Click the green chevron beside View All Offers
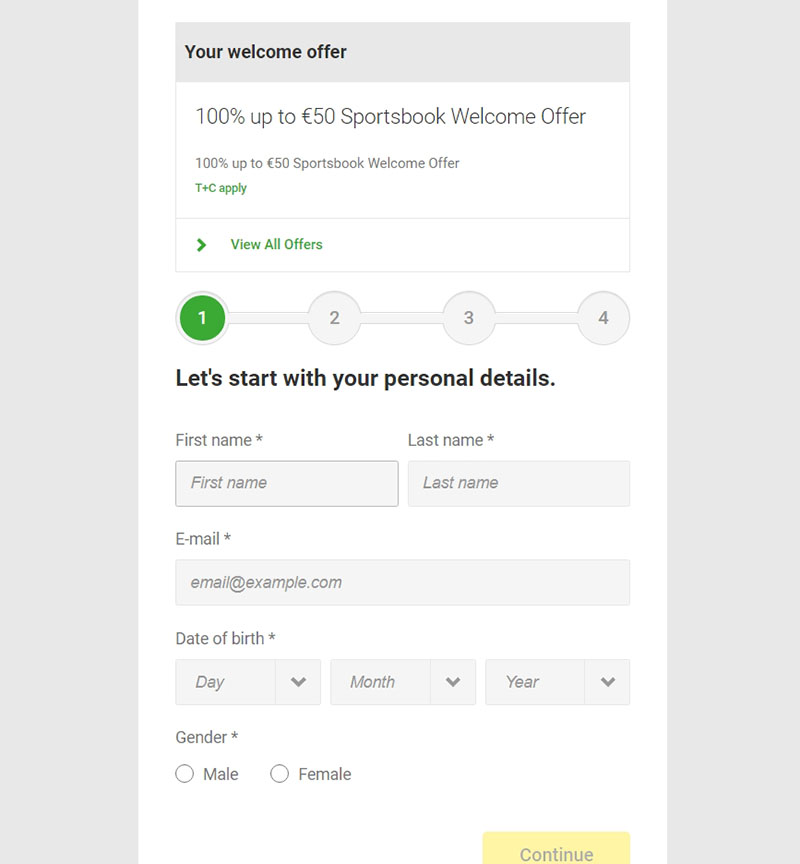Image resolution: width=800 pixels, height=864 pixels. pyautogui.click(x=202, y=245)
